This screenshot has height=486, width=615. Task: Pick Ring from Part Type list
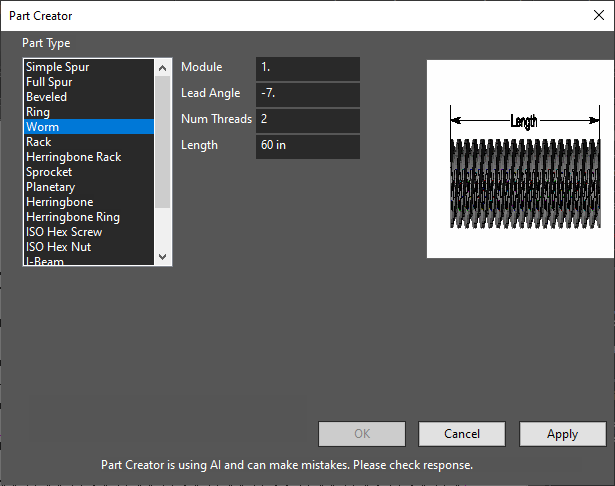pos(89,112)
